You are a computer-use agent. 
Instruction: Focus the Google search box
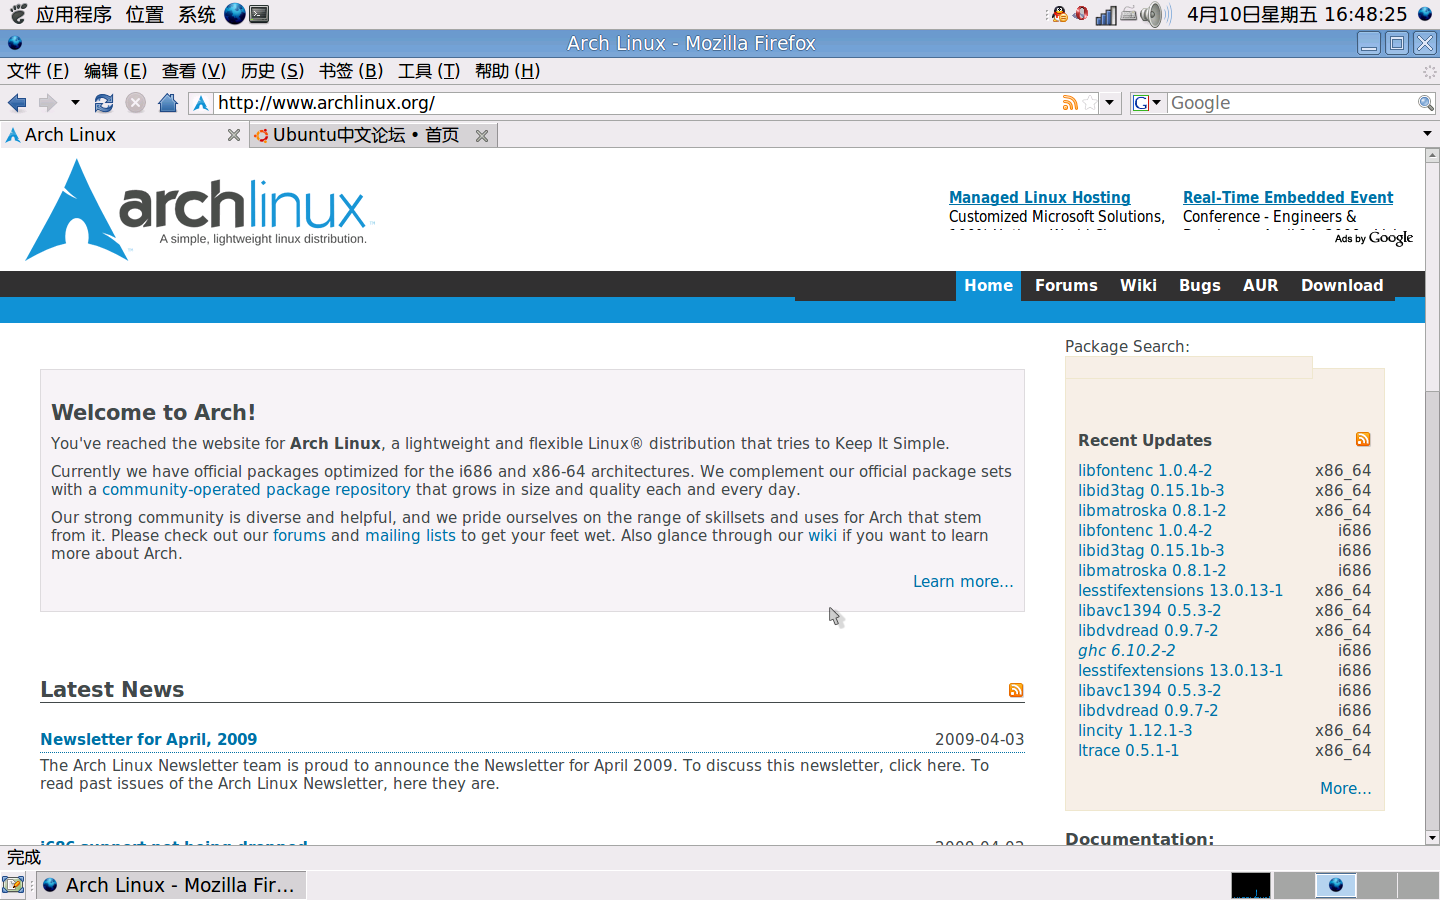[1291, 103]
